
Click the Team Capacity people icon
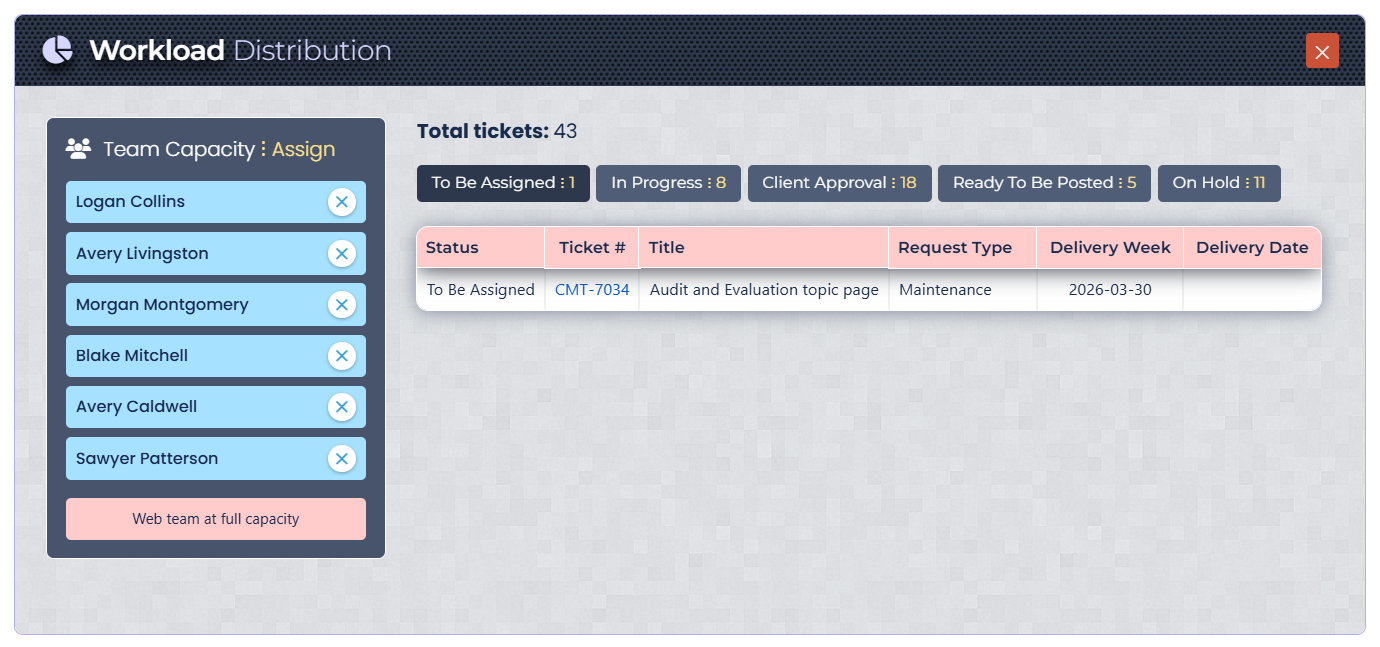tap(78, 149)
